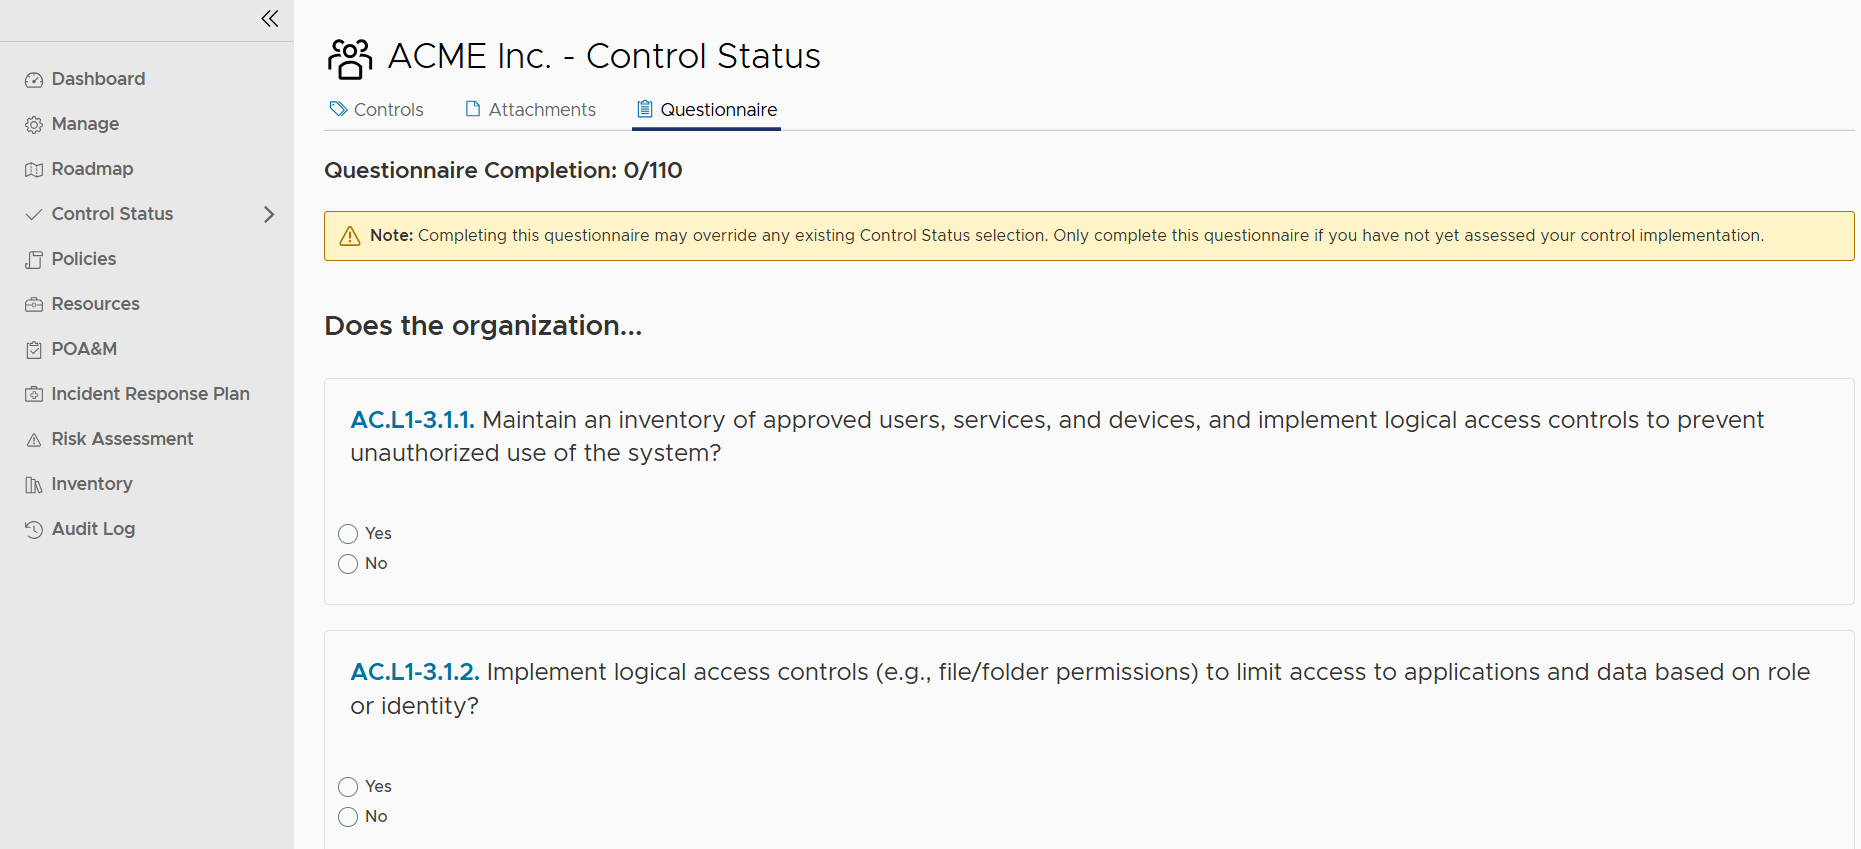Click the Audit Log history icon
Screen dimensions: 1861x849
(34, 530)
